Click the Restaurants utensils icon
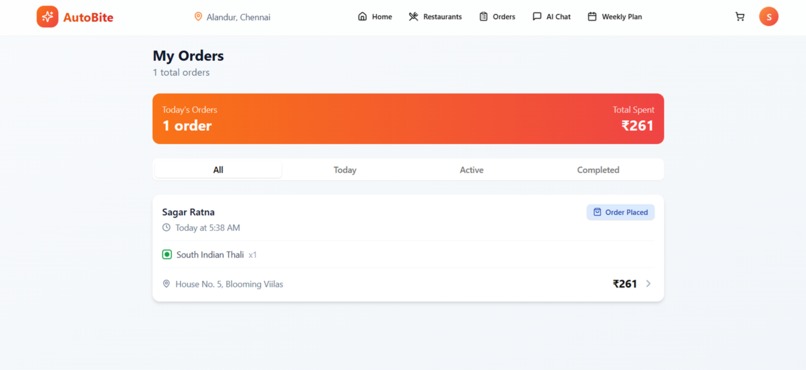Image resolution: width=806 pixels, height=370 pixels. (x=413, y=16)
